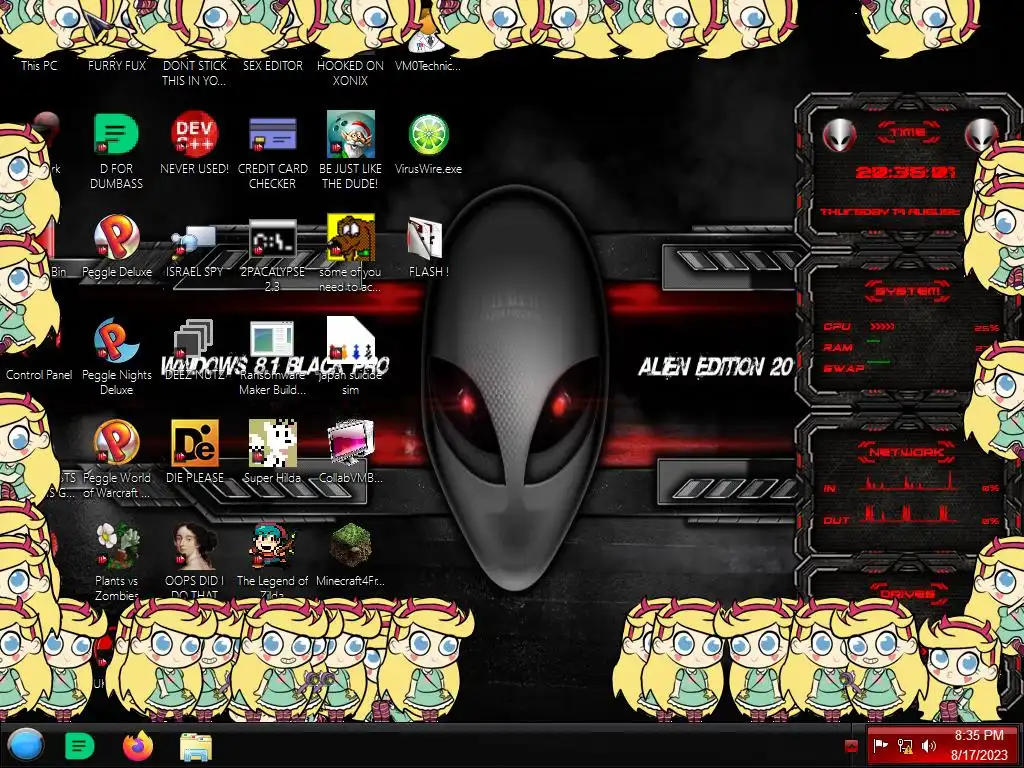This screenshot has width=1024, height=768.
Task: Click the SYSTEM gadget header
Action: pos(907,291)
